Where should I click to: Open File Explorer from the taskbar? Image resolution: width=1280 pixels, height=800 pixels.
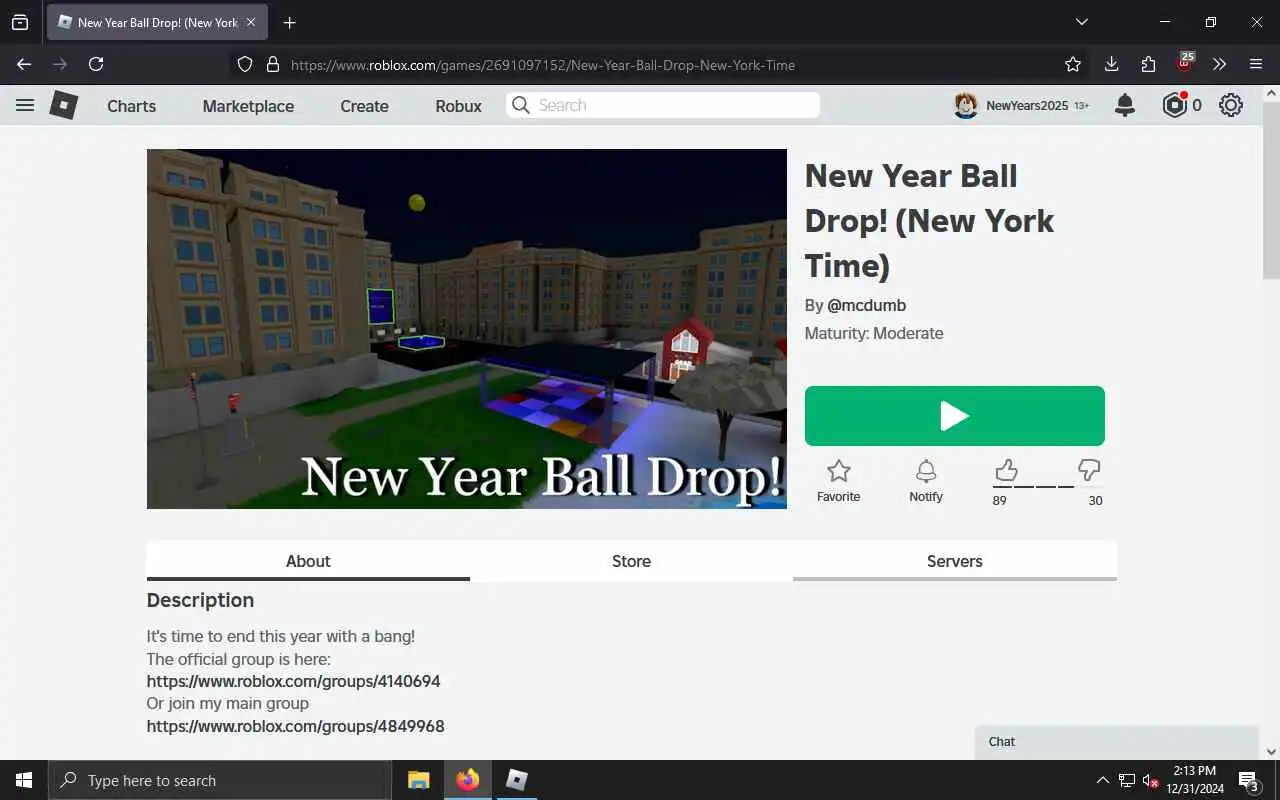418,780
